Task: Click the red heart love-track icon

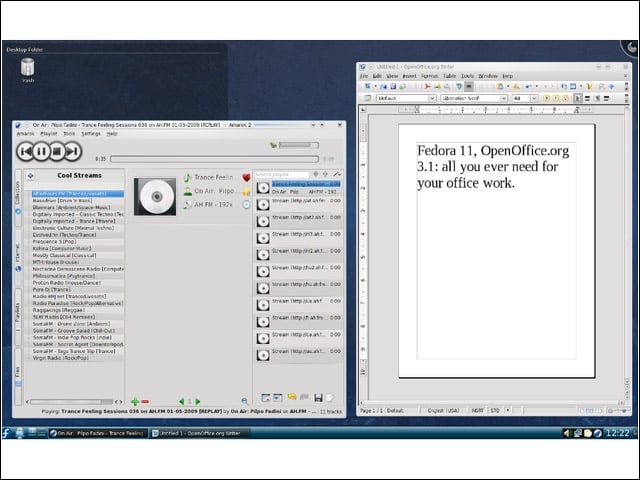Action: pyautogui.click(x=246, y=178)
